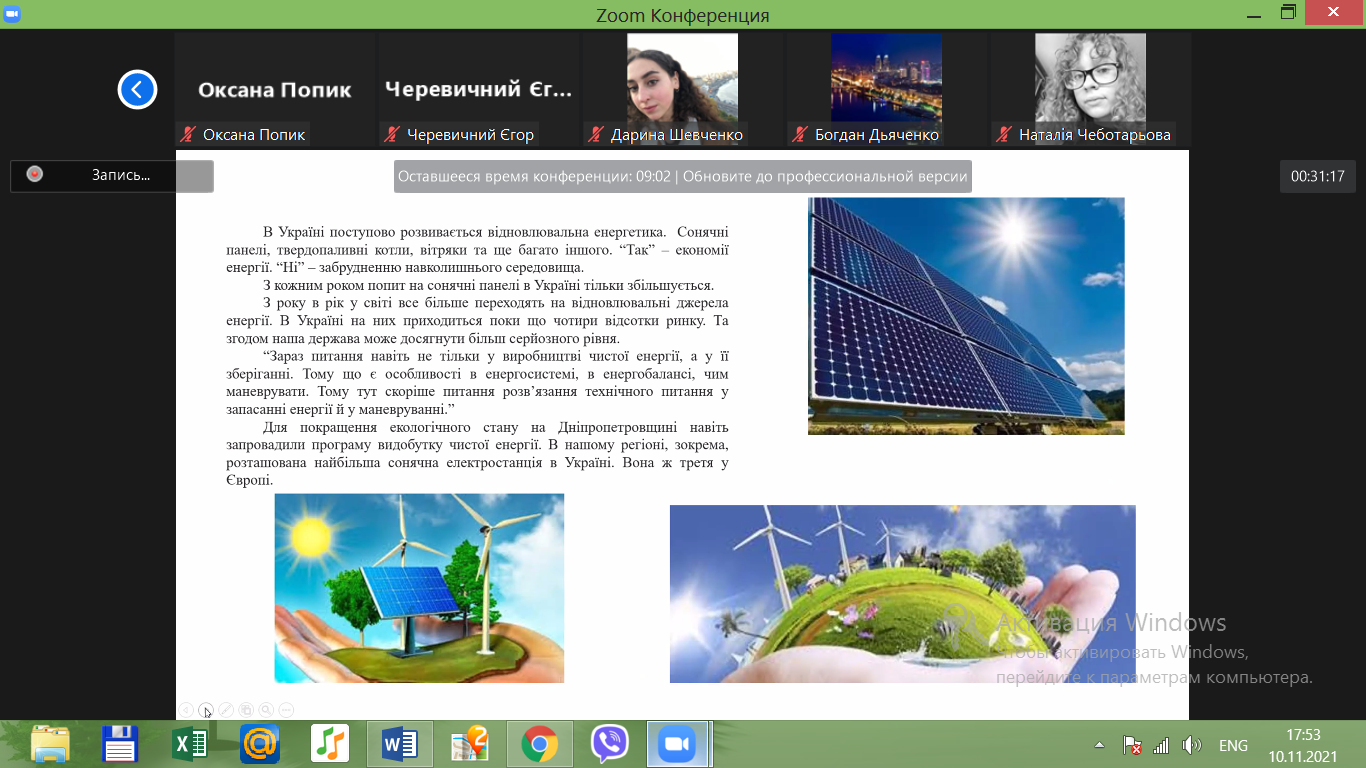Open the recording indicator labeled Запись...

112,175
